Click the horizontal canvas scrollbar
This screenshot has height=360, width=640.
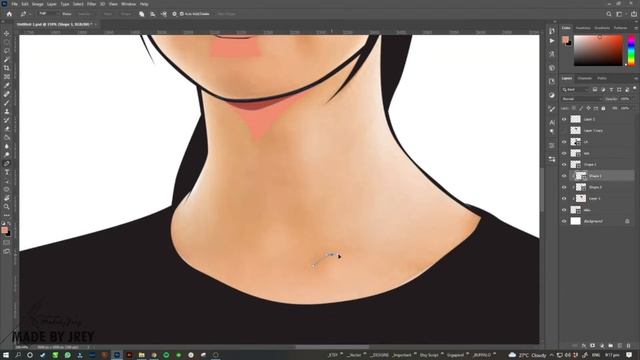pyautogui.click(x=332, y=347)
